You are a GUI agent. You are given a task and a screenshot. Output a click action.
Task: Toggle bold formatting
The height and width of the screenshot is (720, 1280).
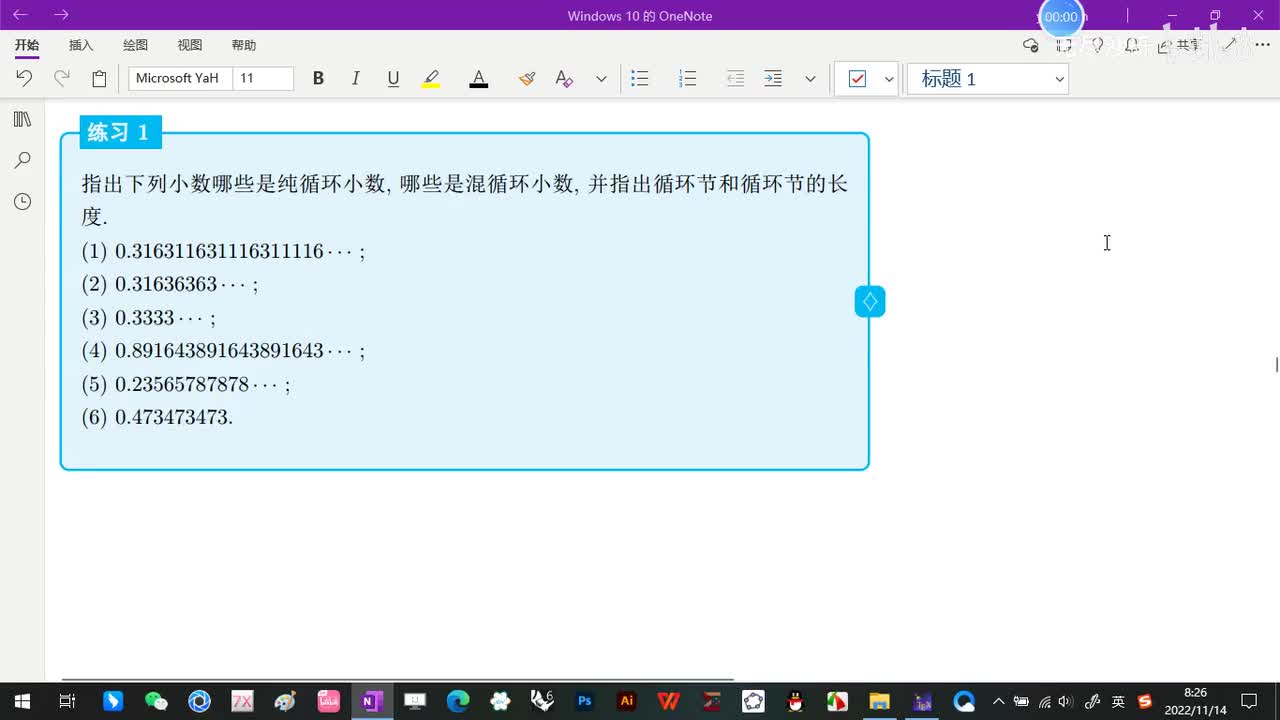tap(318, 78)
